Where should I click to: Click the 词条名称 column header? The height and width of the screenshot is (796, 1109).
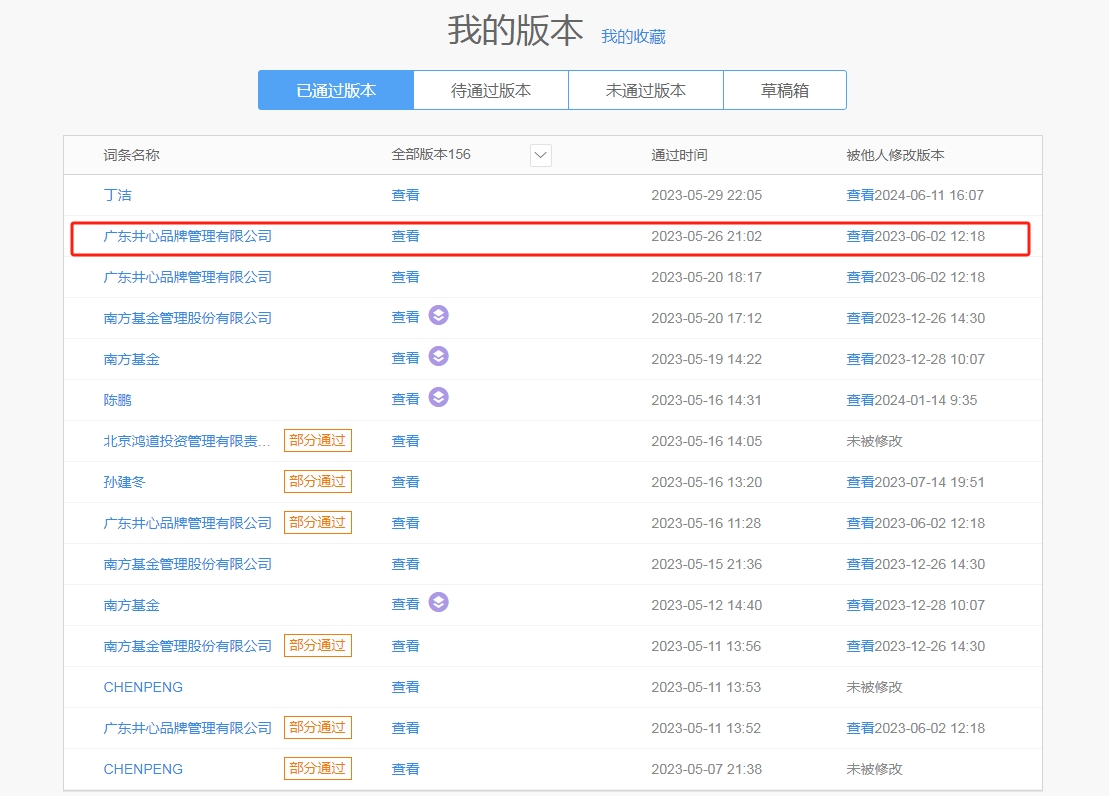tap(132, 155)
